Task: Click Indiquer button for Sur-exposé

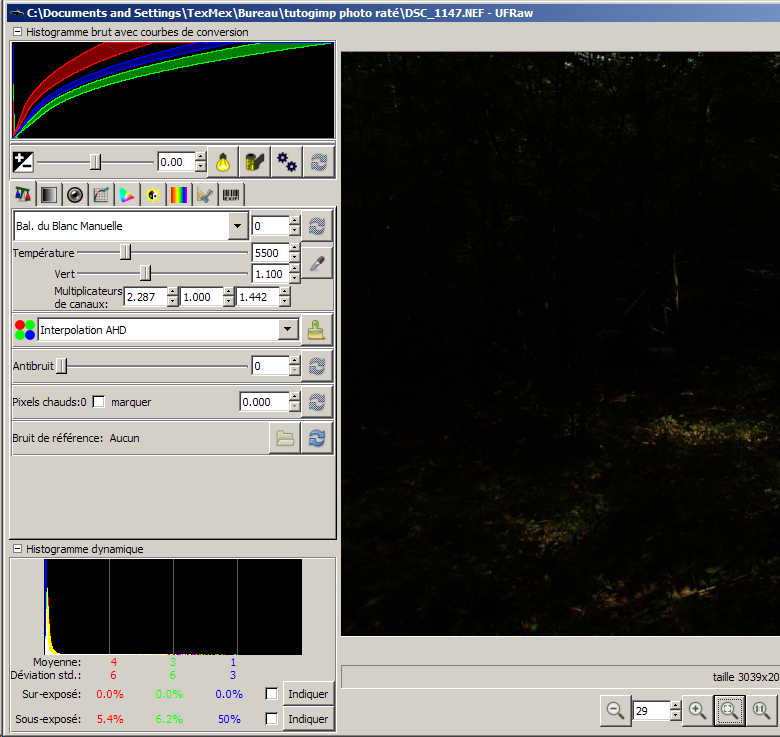Action: [x=307, y=694]
